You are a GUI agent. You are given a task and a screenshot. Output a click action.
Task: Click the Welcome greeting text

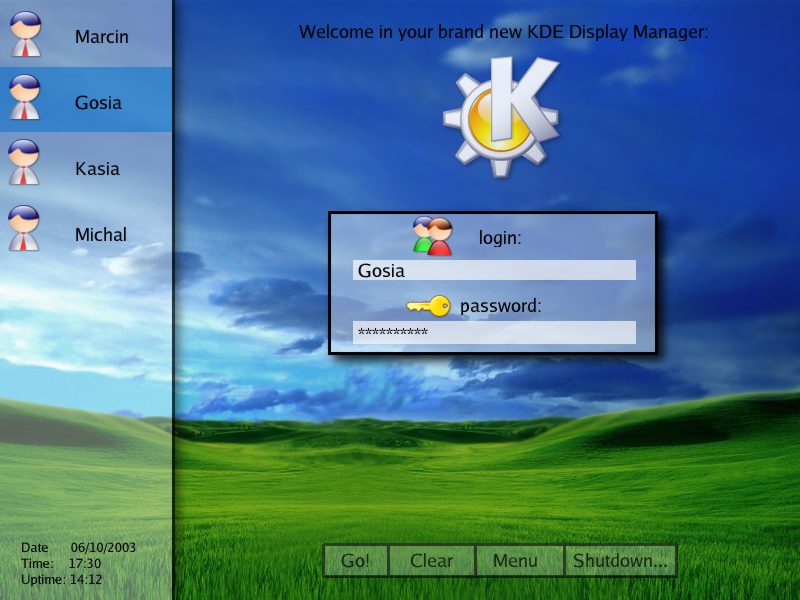click(503, 32)
